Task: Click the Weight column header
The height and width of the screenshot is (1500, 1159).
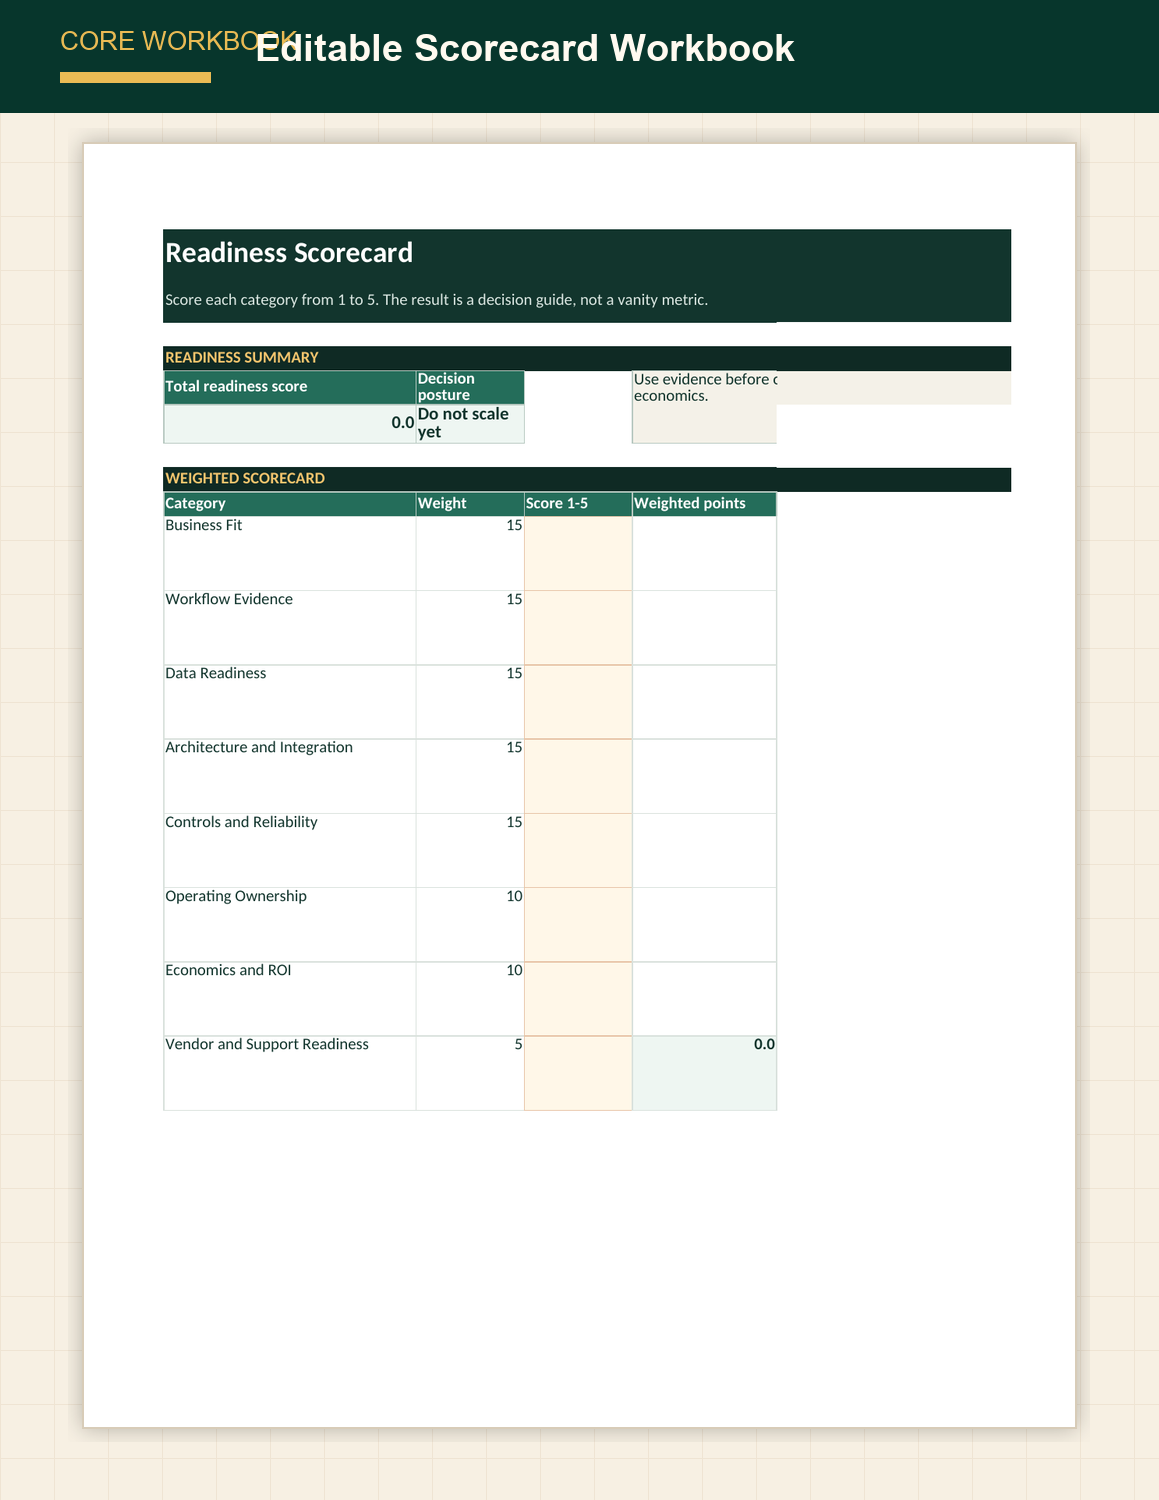Action: [470, 504]
